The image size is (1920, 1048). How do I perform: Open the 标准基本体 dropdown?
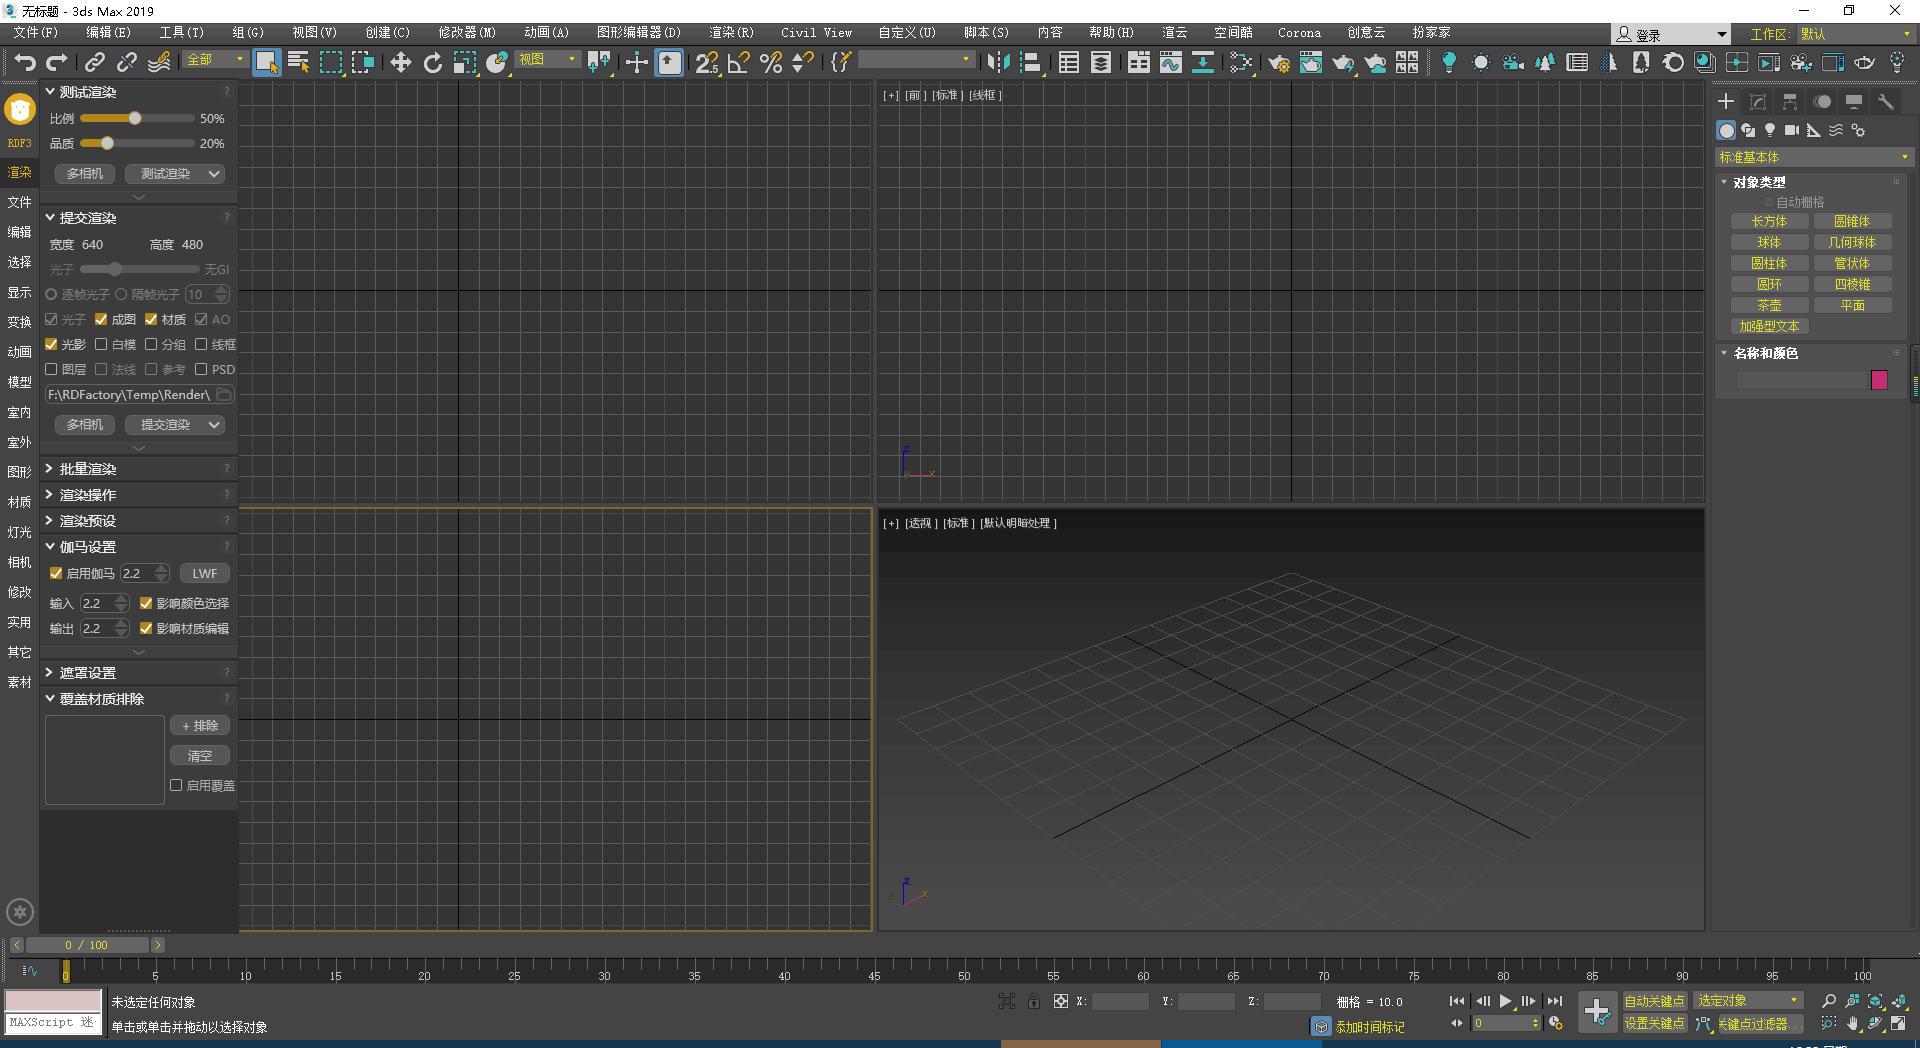1813,157
